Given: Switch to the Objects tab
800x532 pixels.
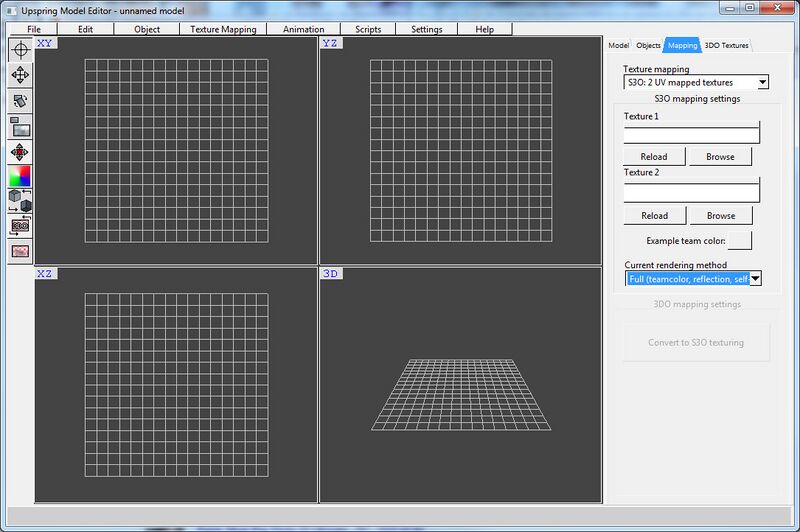Looking at the screenshot, I should tap(648, 46).
